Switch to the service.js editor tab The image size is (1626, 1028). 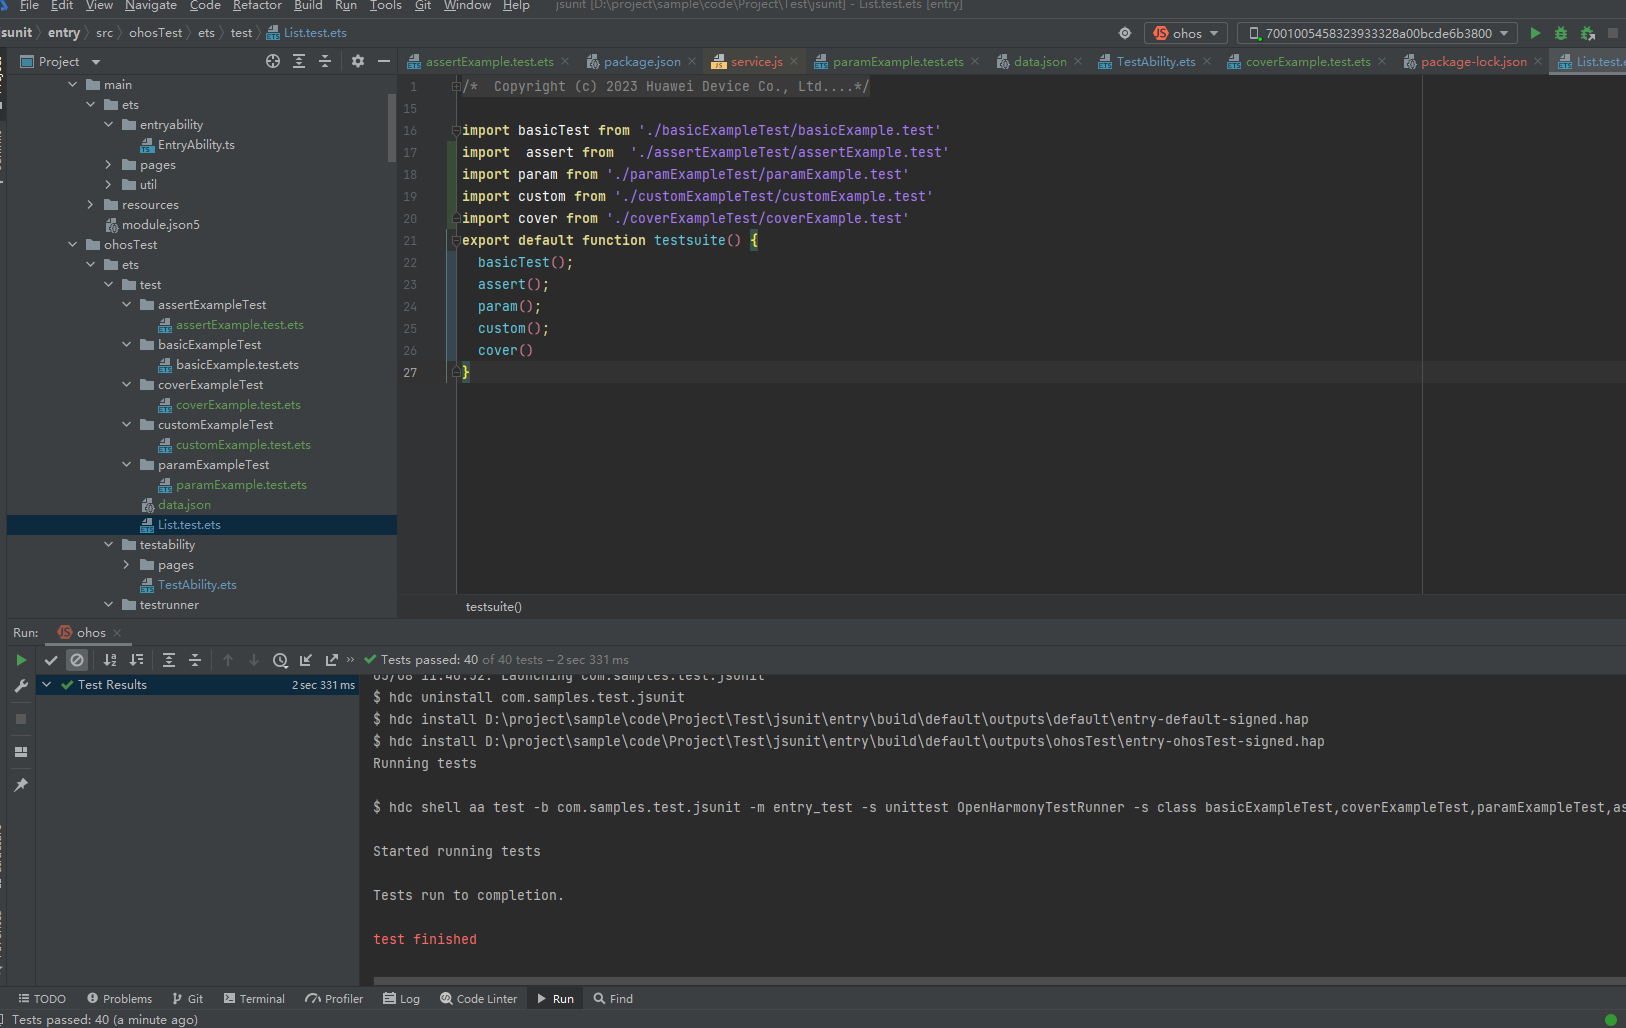pyautogui.click(x=756, y=62)
